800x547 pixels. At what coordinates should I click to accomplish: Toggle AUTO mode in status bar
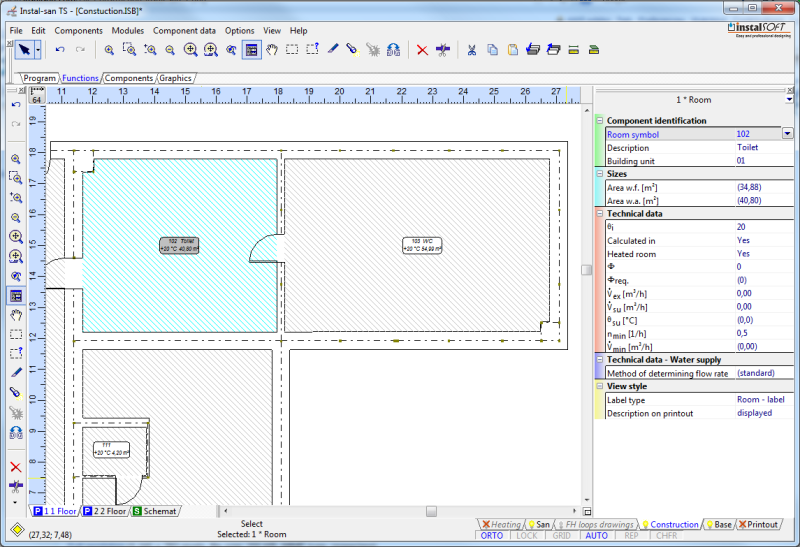pyautogui.click(x=596, y=536)
